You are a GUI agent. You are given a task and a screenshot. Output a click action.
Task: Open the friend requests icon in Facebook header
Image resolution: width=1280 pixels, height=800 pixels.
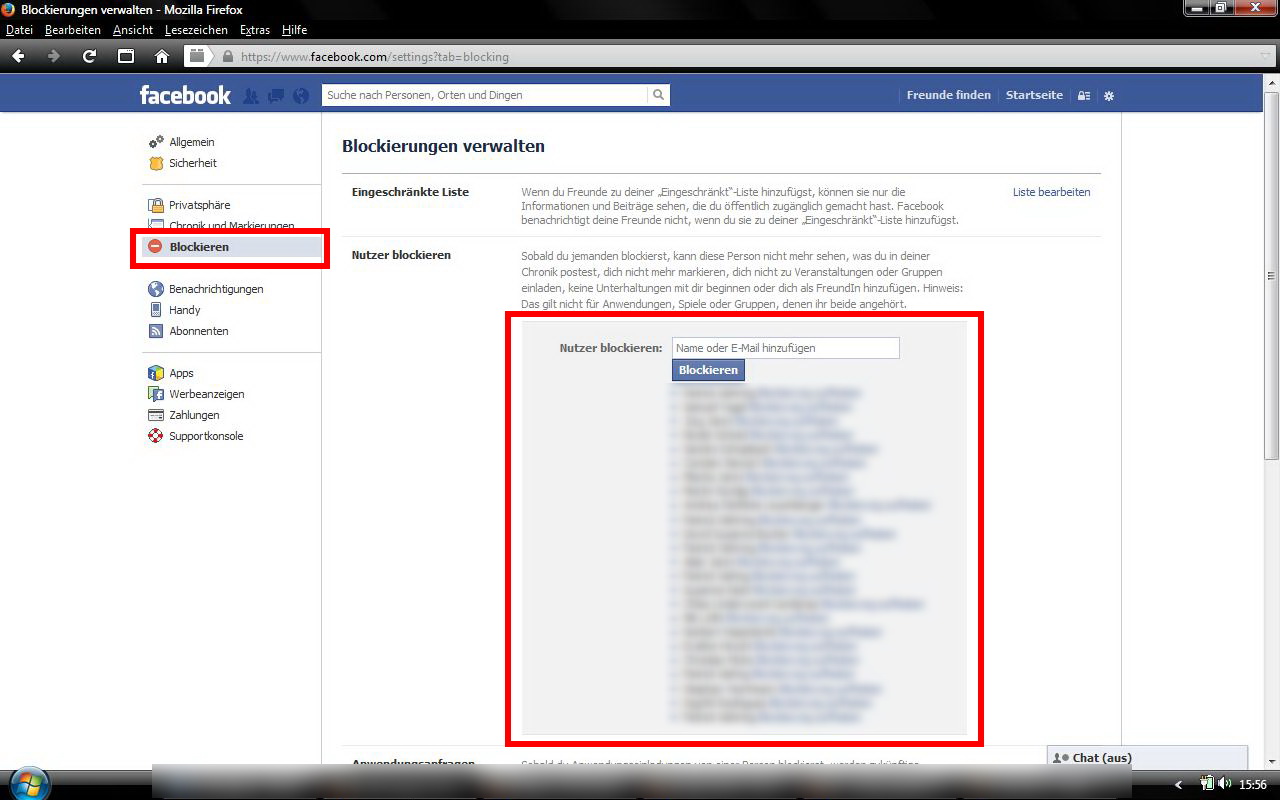click(x=251, y=96)
